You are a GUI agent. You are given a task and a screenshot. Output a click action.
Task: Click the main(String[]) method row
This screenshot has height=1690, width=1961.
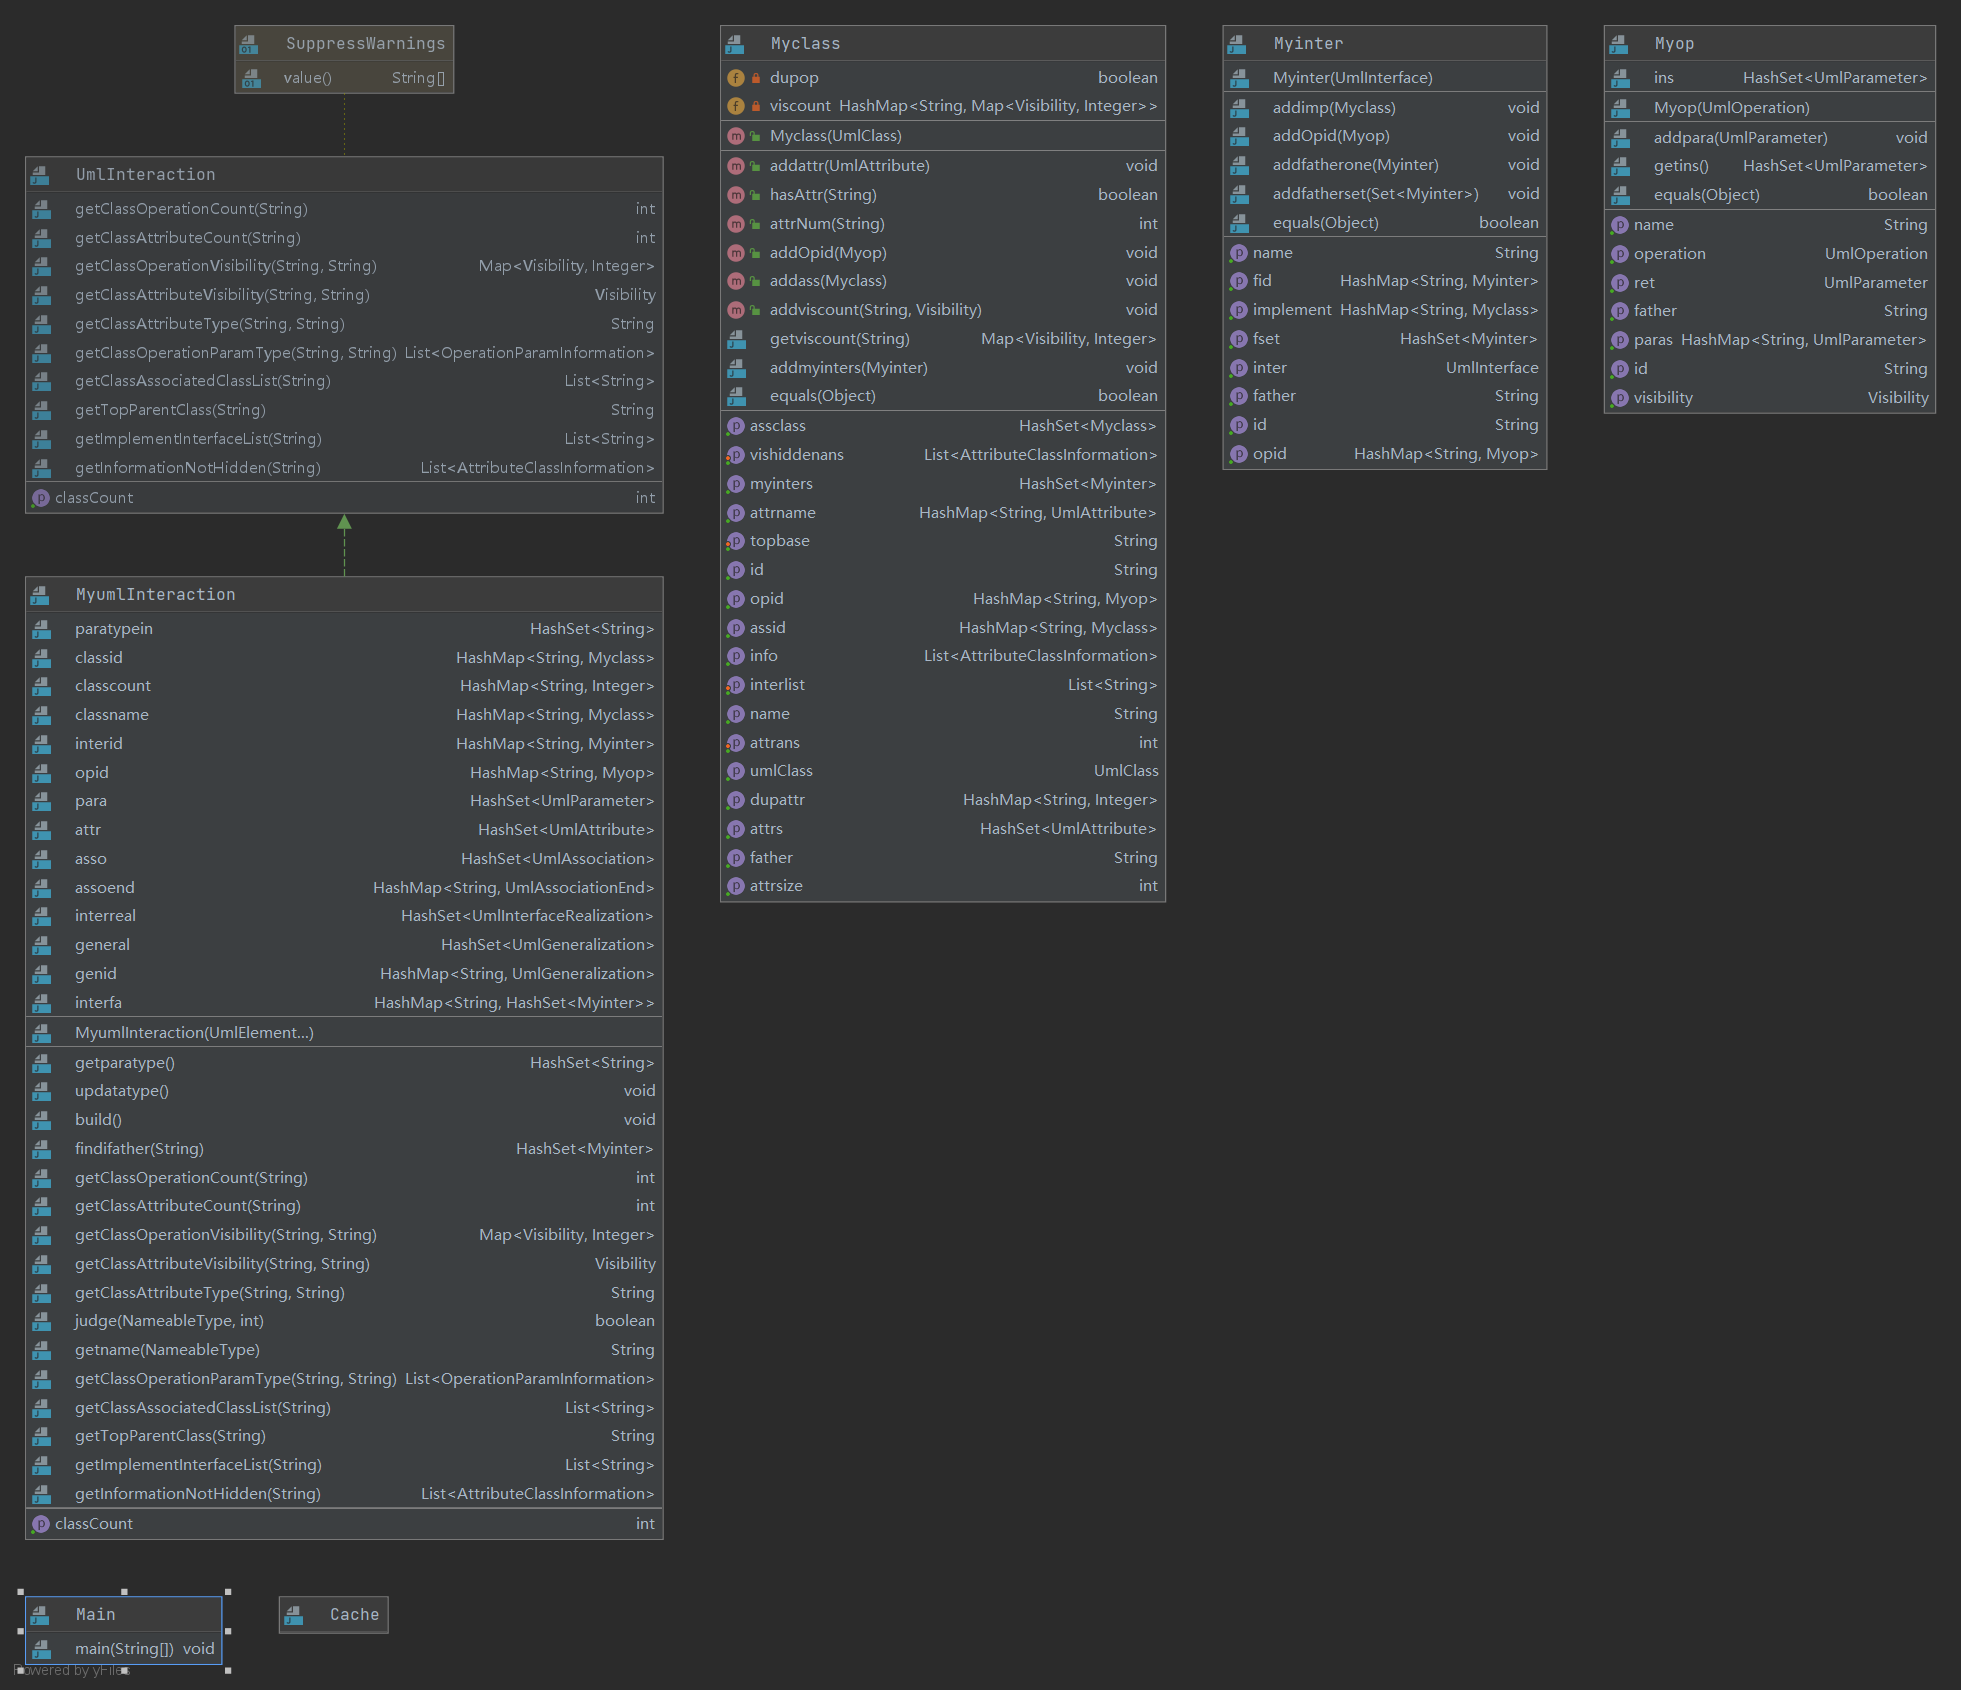(124, 1649)
